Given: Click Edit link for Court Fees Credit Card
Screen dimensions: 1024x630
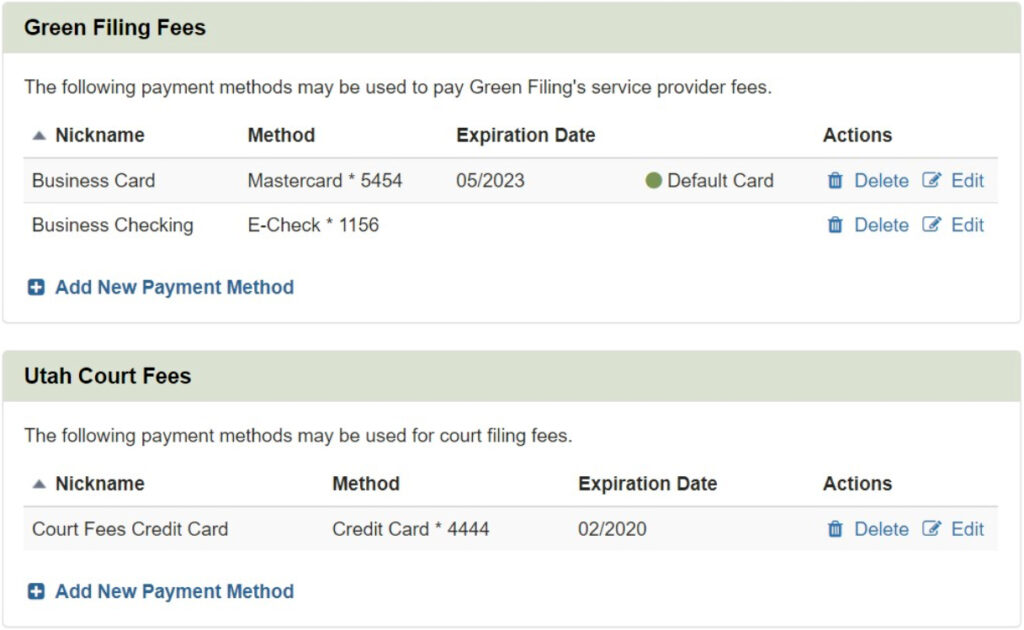Looking at the screenshot, I should pyautogui.click(x=967, y=529).
